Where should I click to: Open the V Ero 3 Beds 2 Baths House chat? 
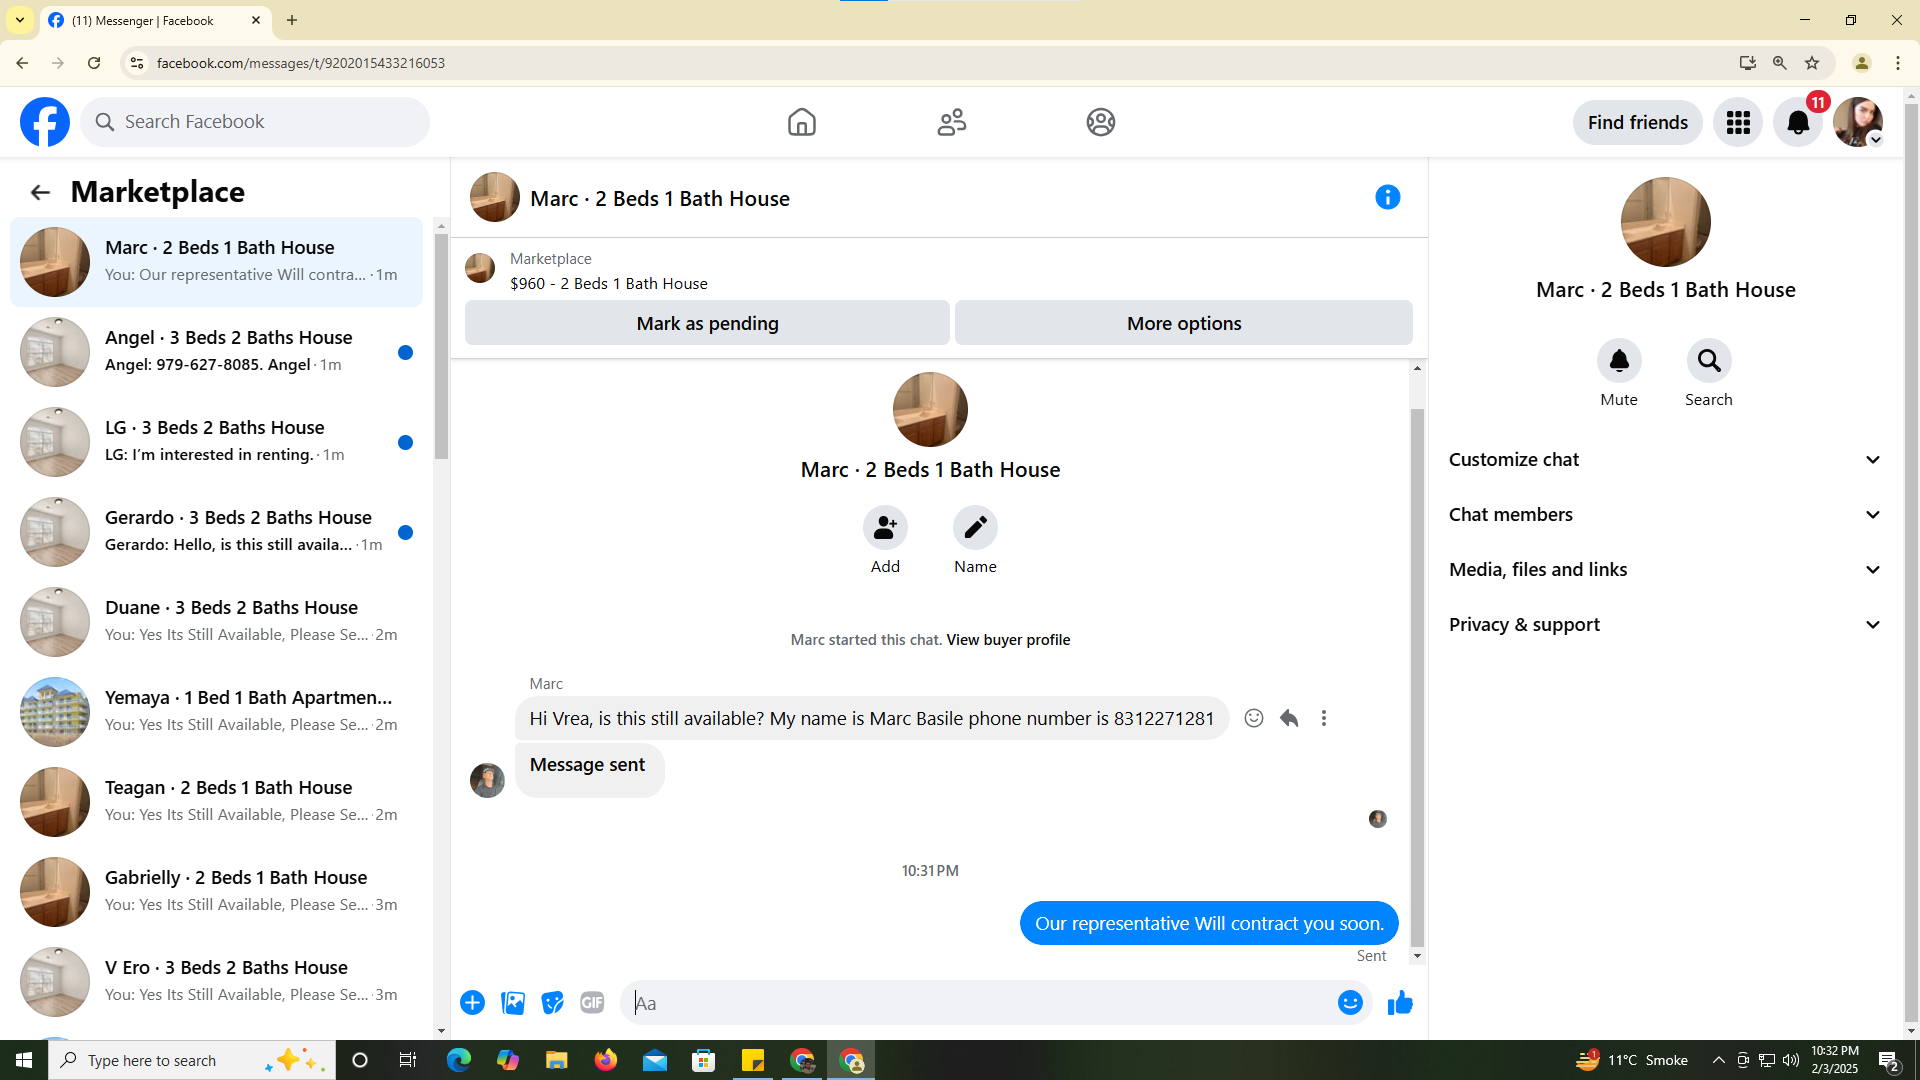point(216,982)
